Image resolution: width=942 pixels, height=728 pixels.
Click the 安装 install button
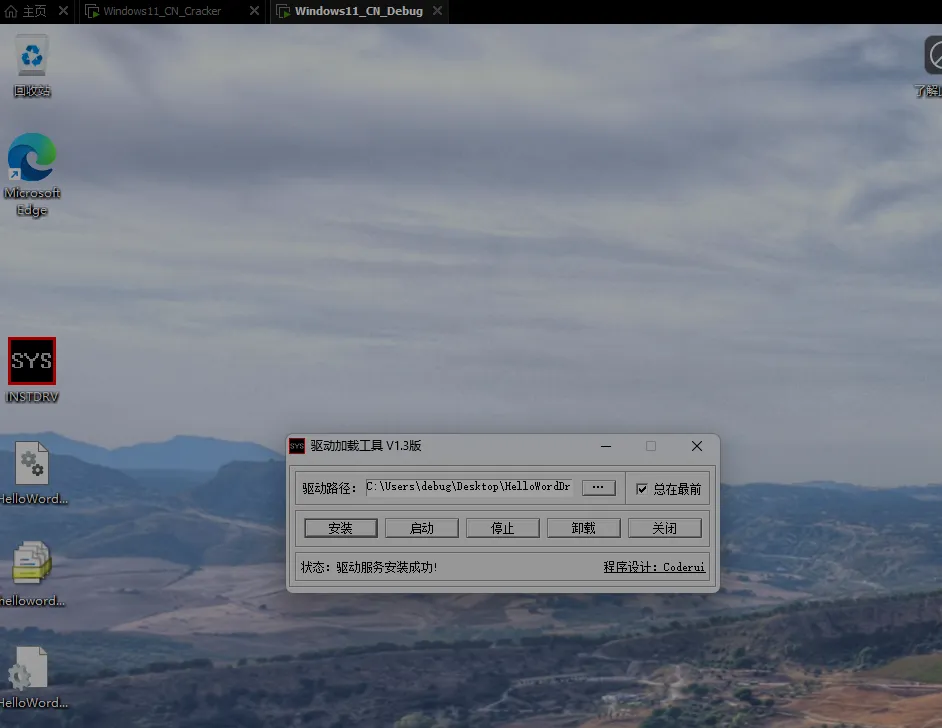(x=340, y=527)
